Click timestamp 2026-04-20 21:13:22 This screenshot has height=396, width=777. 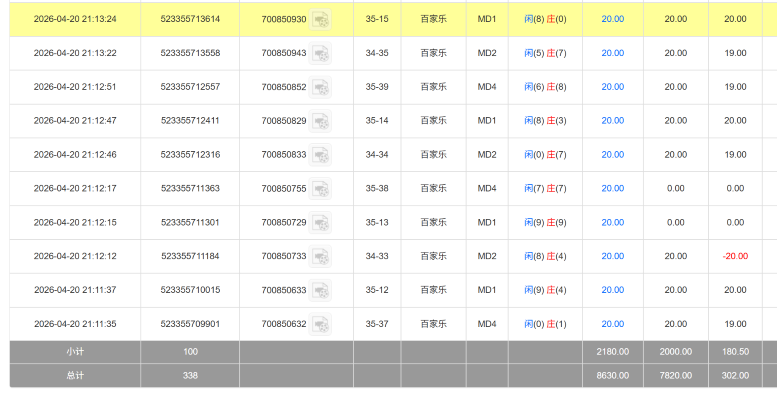75,53
